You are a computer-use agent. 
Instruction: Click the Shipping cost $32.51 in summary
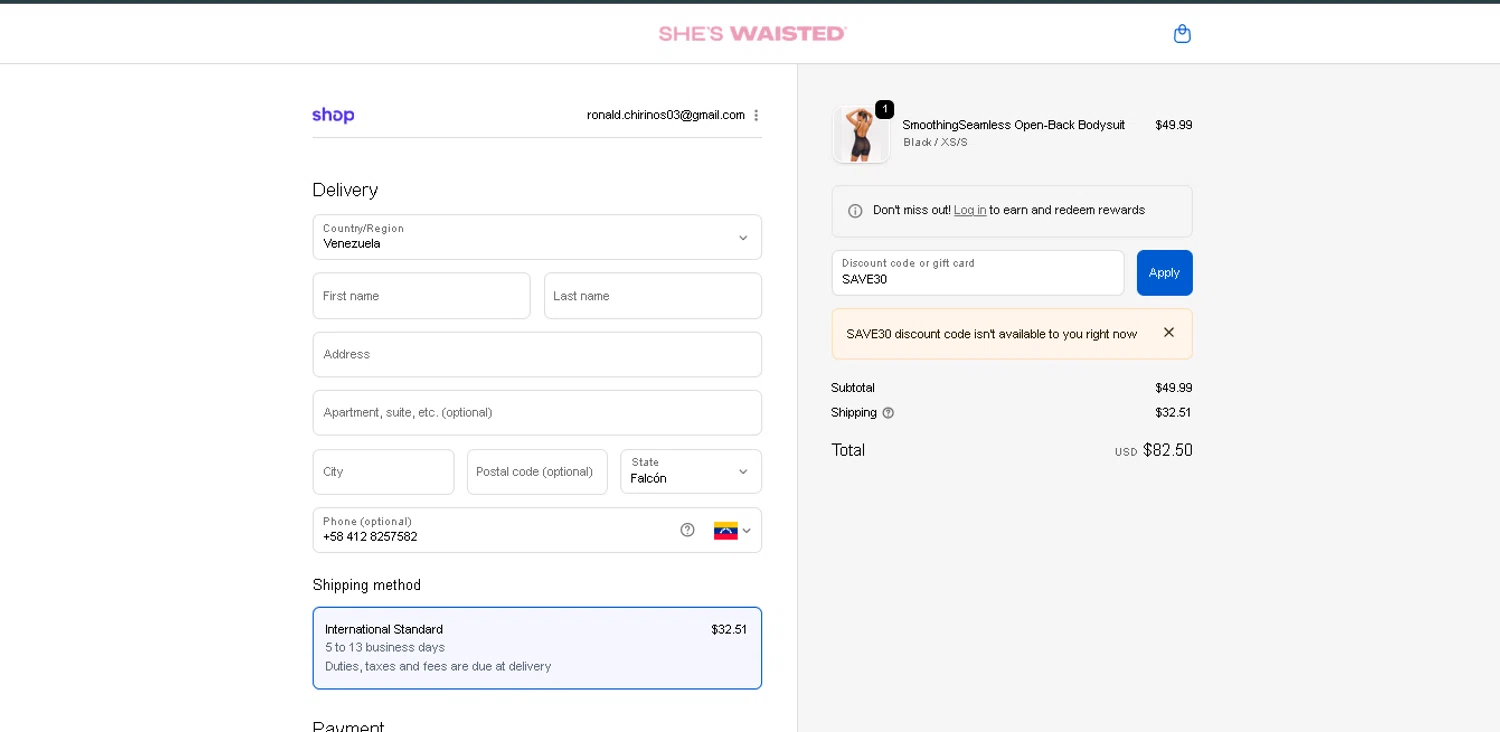(1173, 413)
